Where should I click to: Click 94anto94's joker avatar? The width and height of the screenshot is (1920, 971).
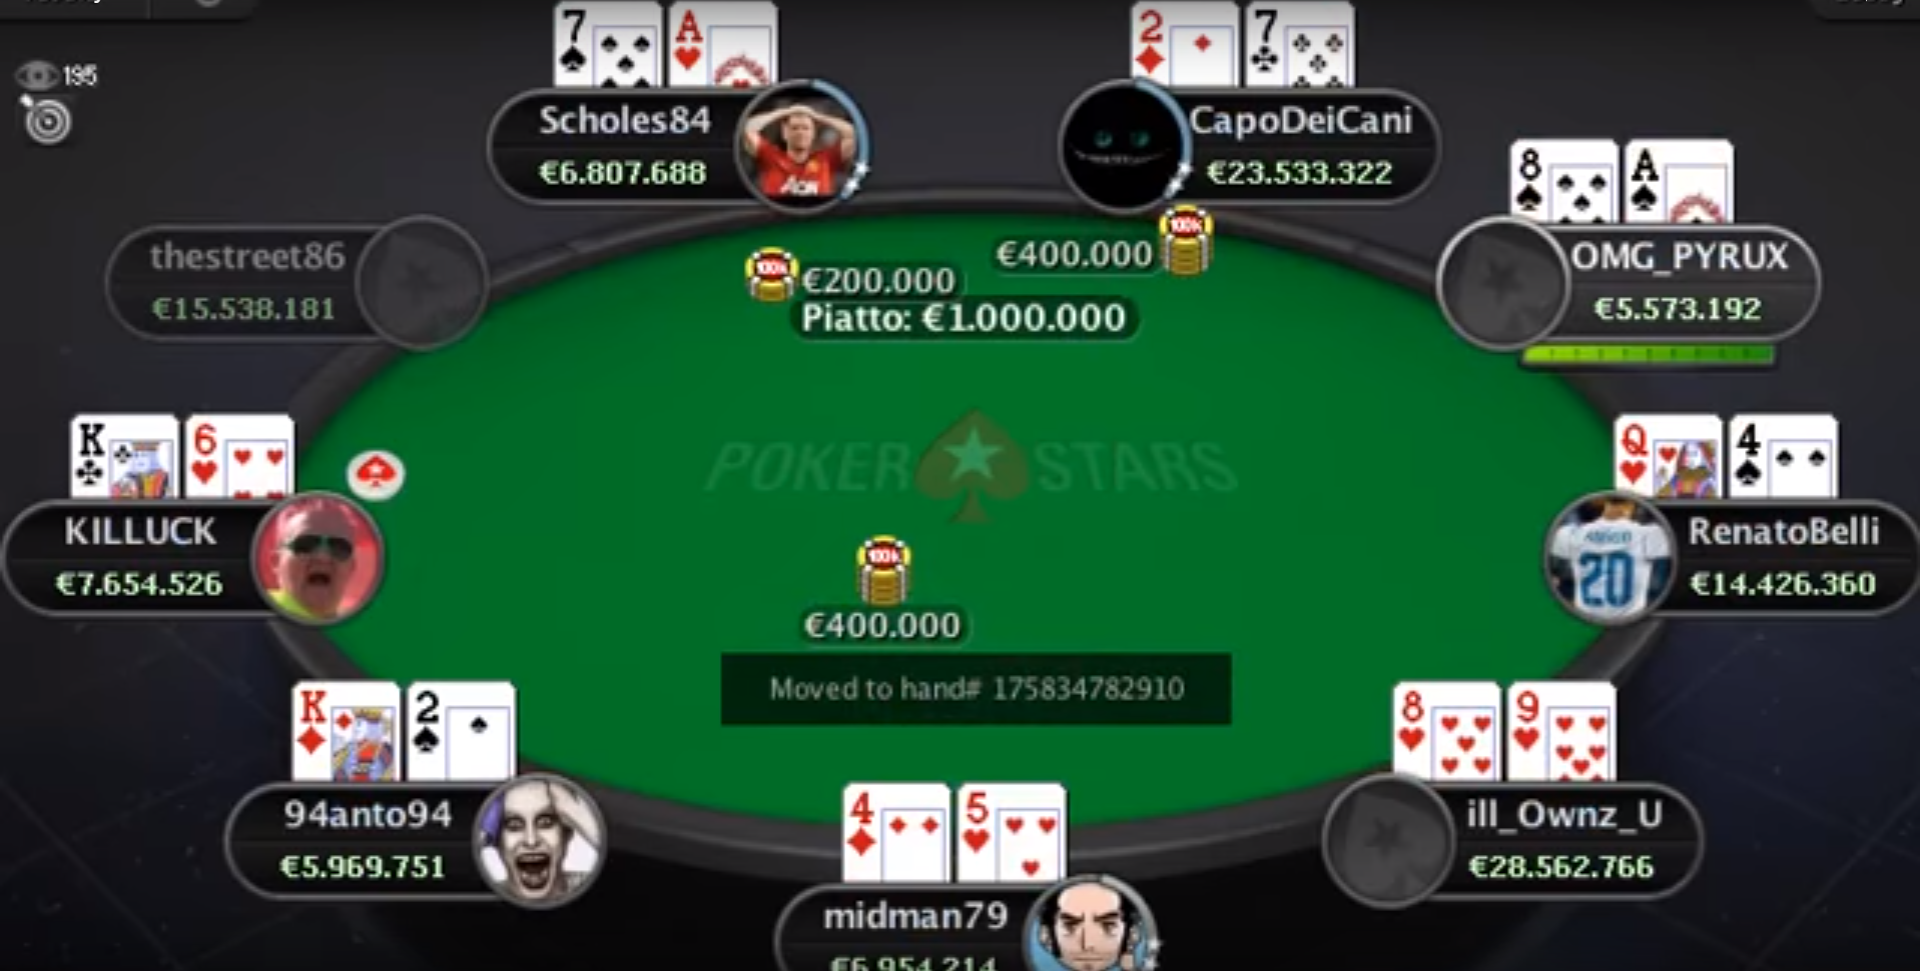[539, 840]
